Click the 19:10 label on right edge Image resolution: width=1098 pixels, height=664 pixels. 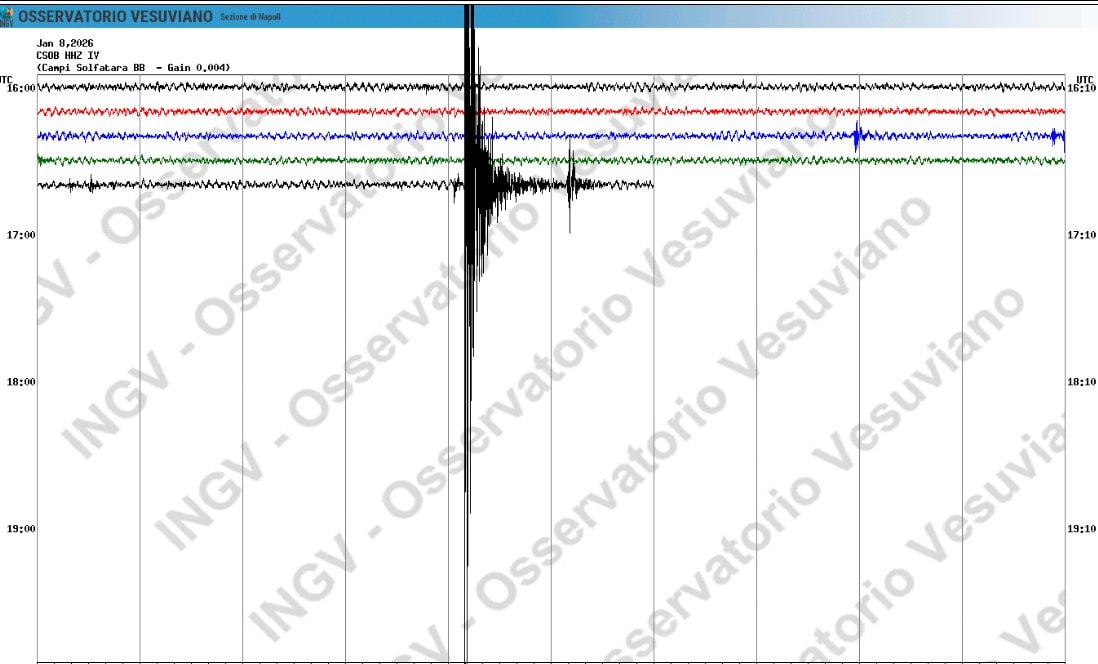pos(1081,529)
